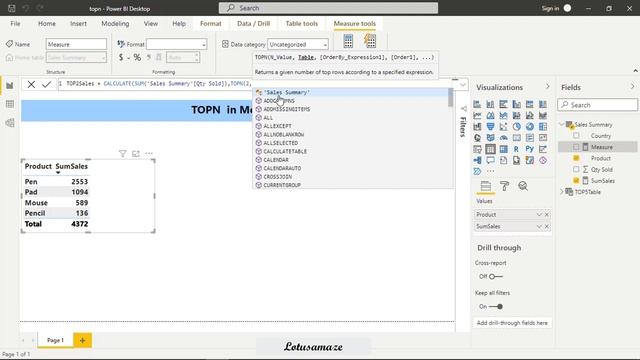Open the Page 1 report tab

tap(55, 340)
